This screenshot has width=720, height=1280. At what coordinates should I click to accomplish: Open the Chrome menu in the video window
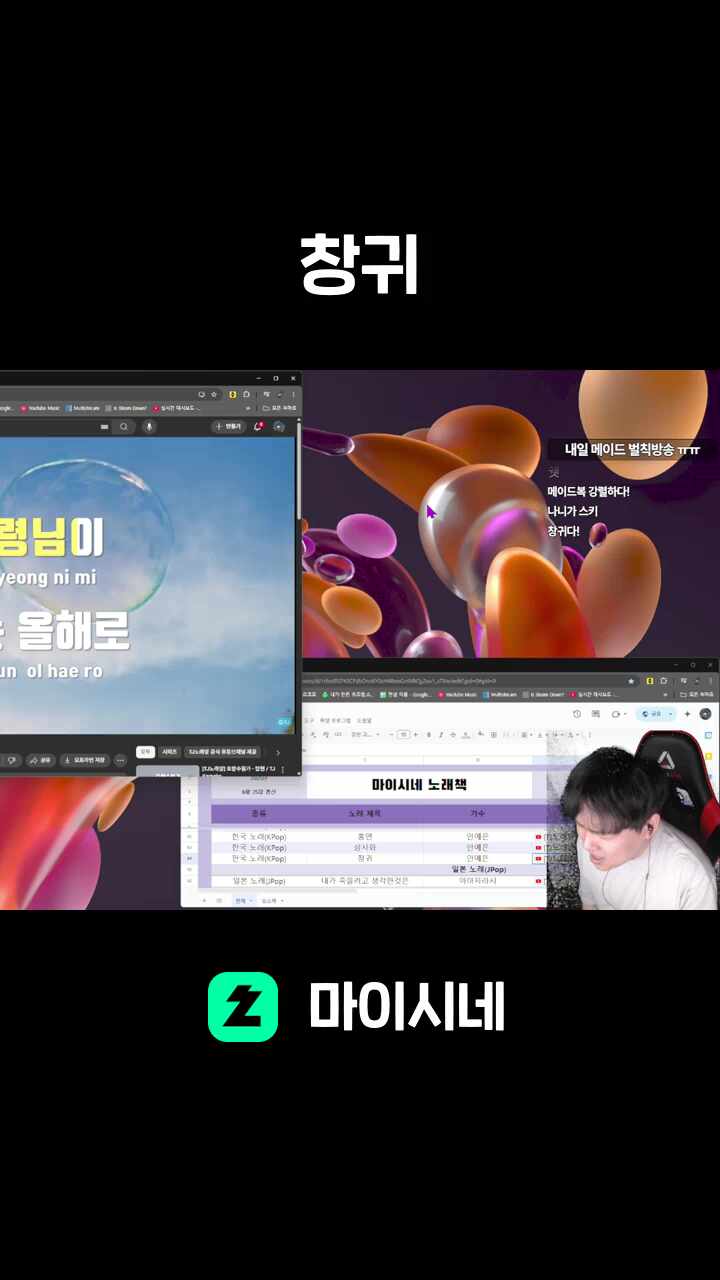(292, 394)
